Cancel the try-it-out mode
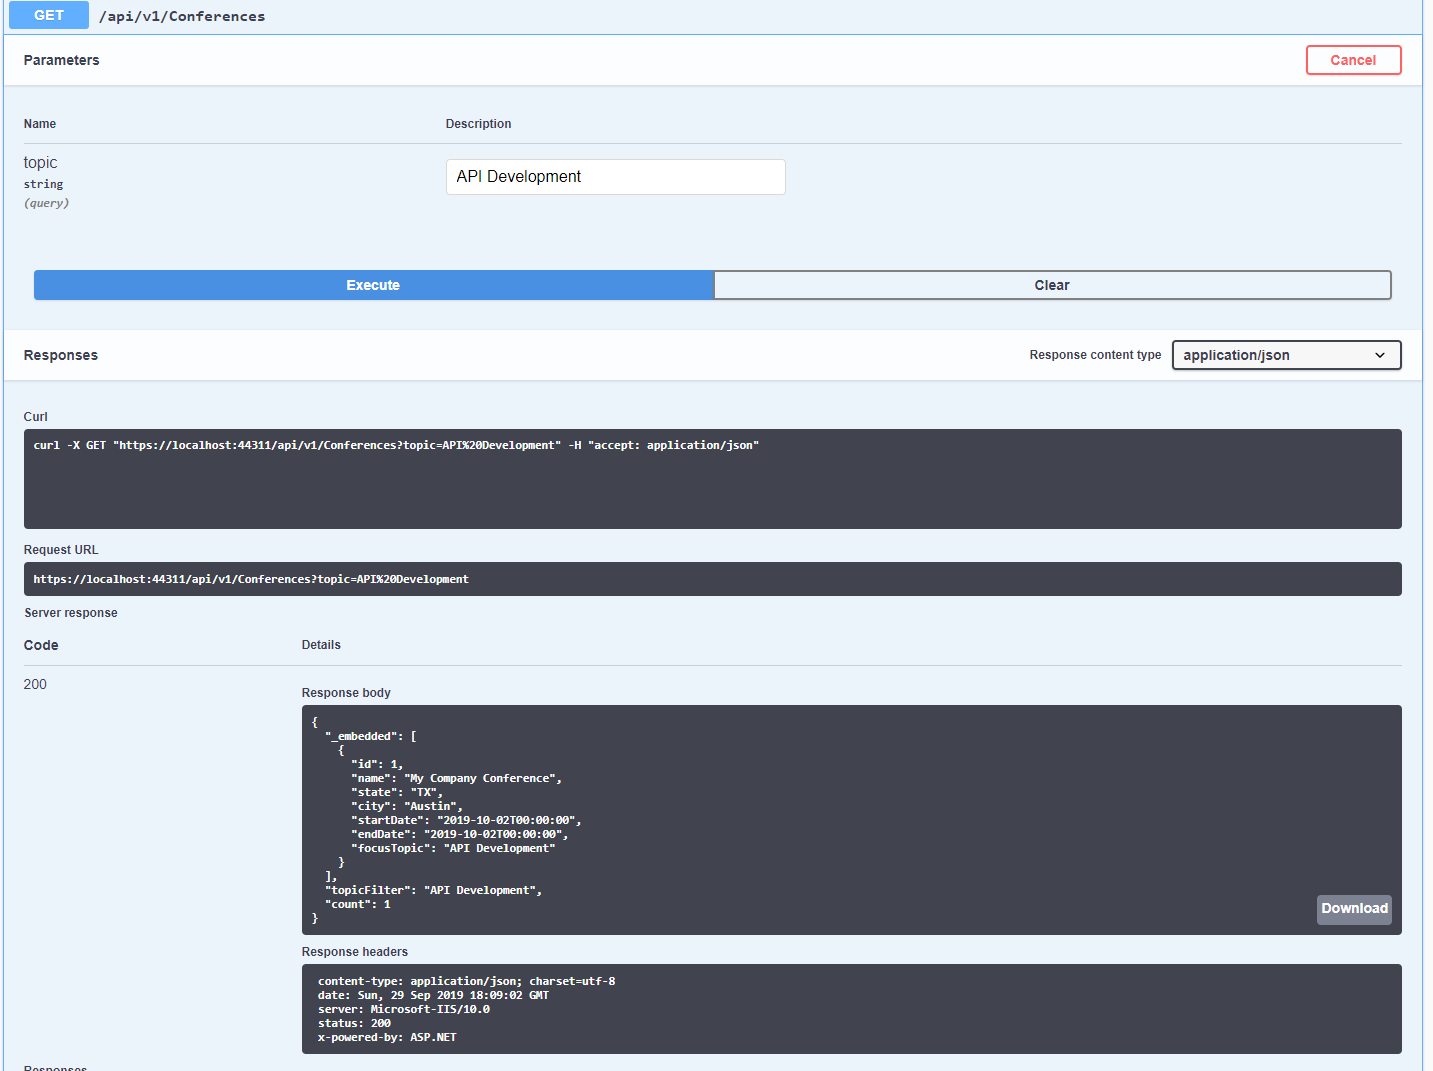This screenshot has width=1433, height=1071. (1353, 60)
